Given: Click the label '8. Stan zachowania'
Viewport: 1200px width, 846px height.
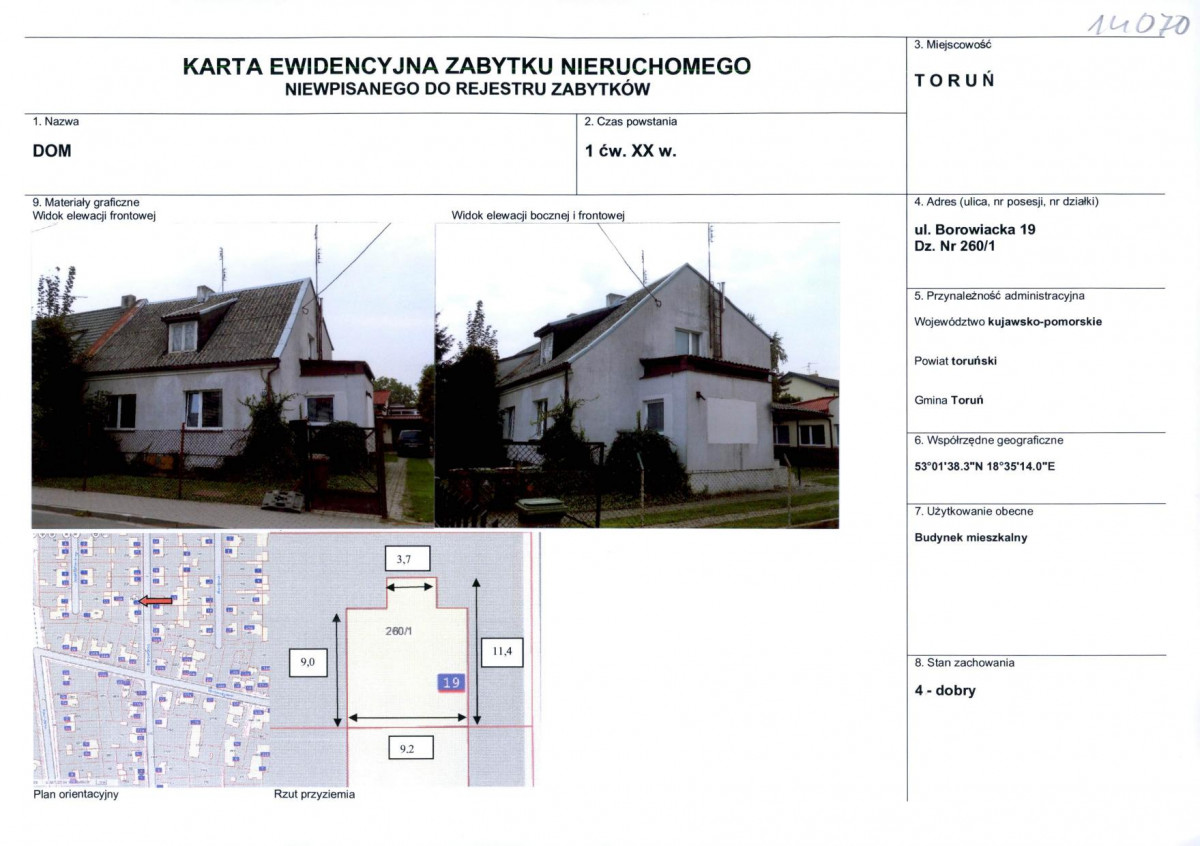Looking at the screenshot, I should coord(964,663).
